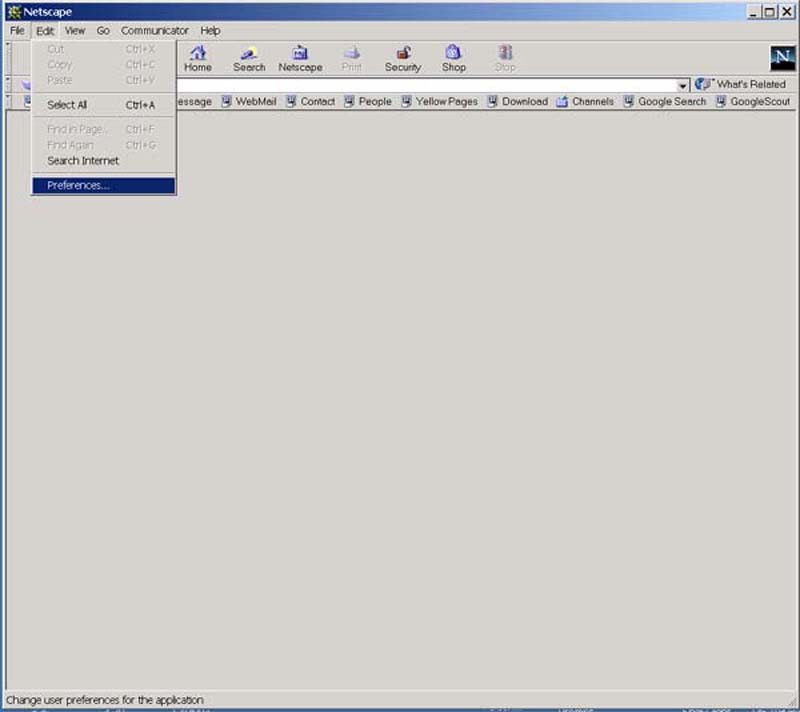Screen dimensions: 800x712
Task: Click the Print toolbar icon
Action: click(352, 59)
